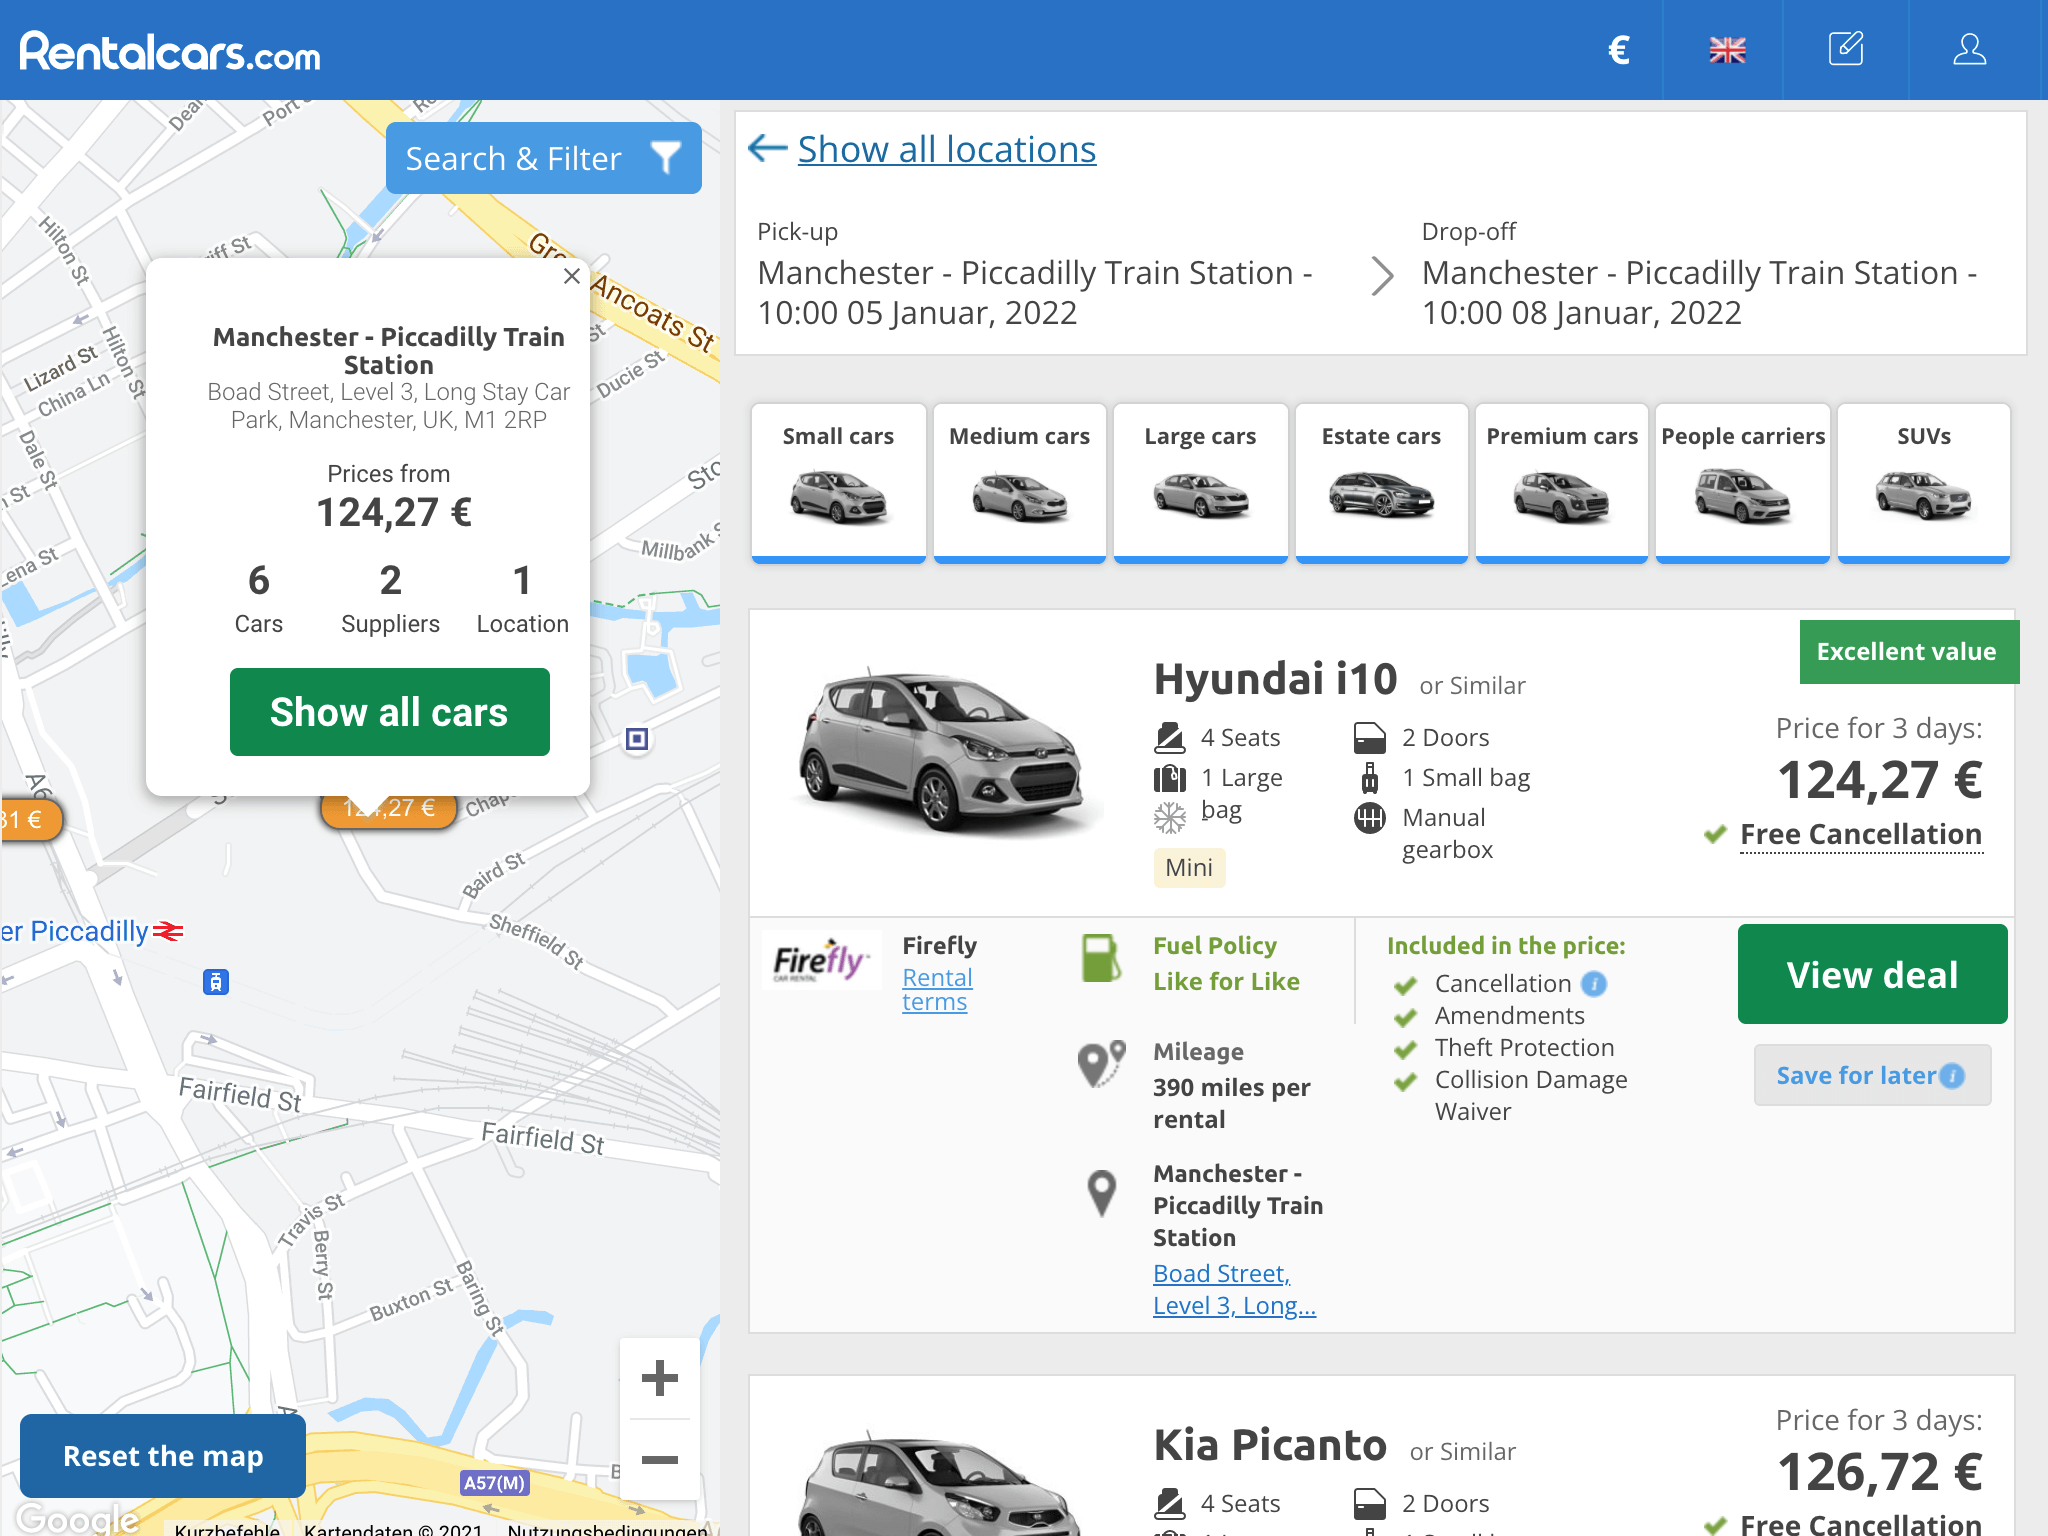Click the square map marker icon
The width and height of the screenshot is (2048, 1536).
(x=637, y=739)
